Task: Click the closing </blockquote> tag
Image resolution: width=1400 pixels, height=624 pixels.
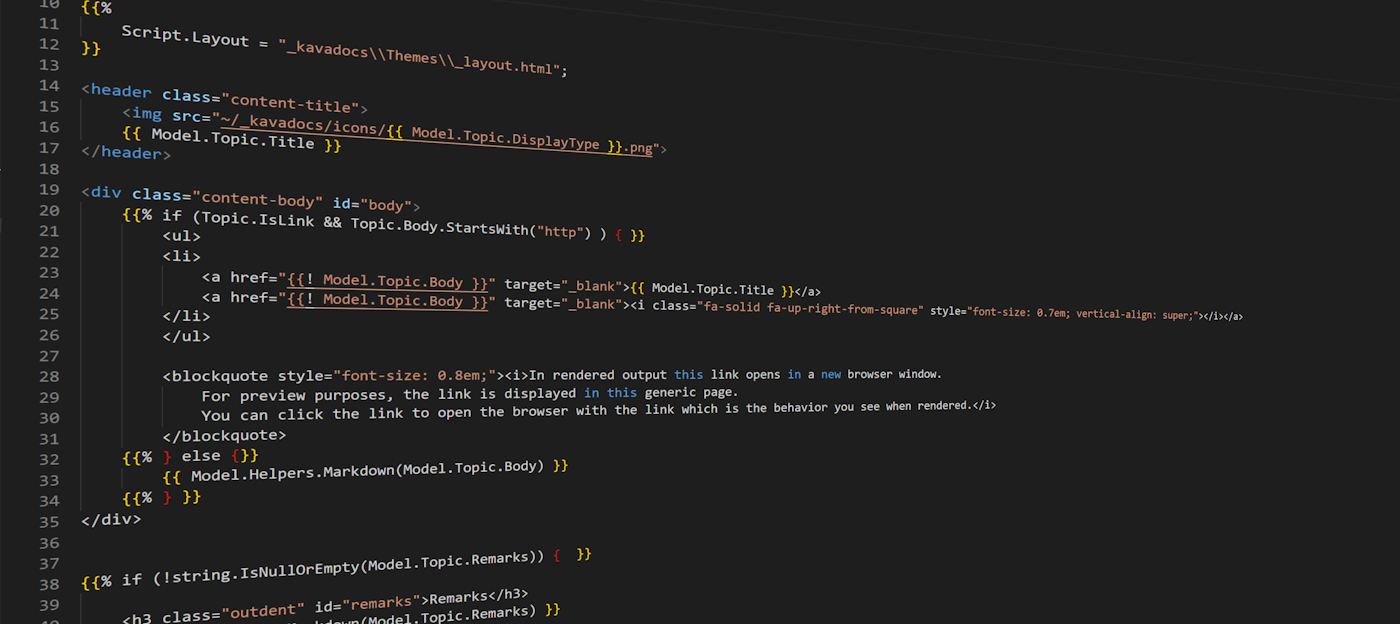Action: click(x=225, y=435)
